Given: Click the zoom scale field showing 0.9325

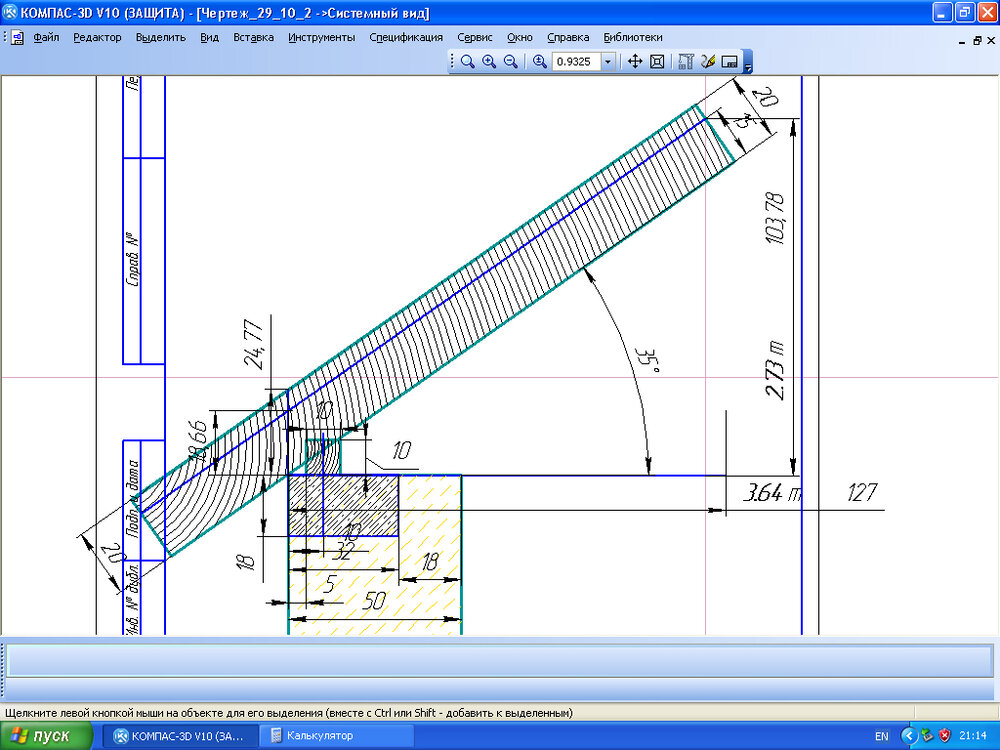Looking at the screenshot, I should click(574, 62).
